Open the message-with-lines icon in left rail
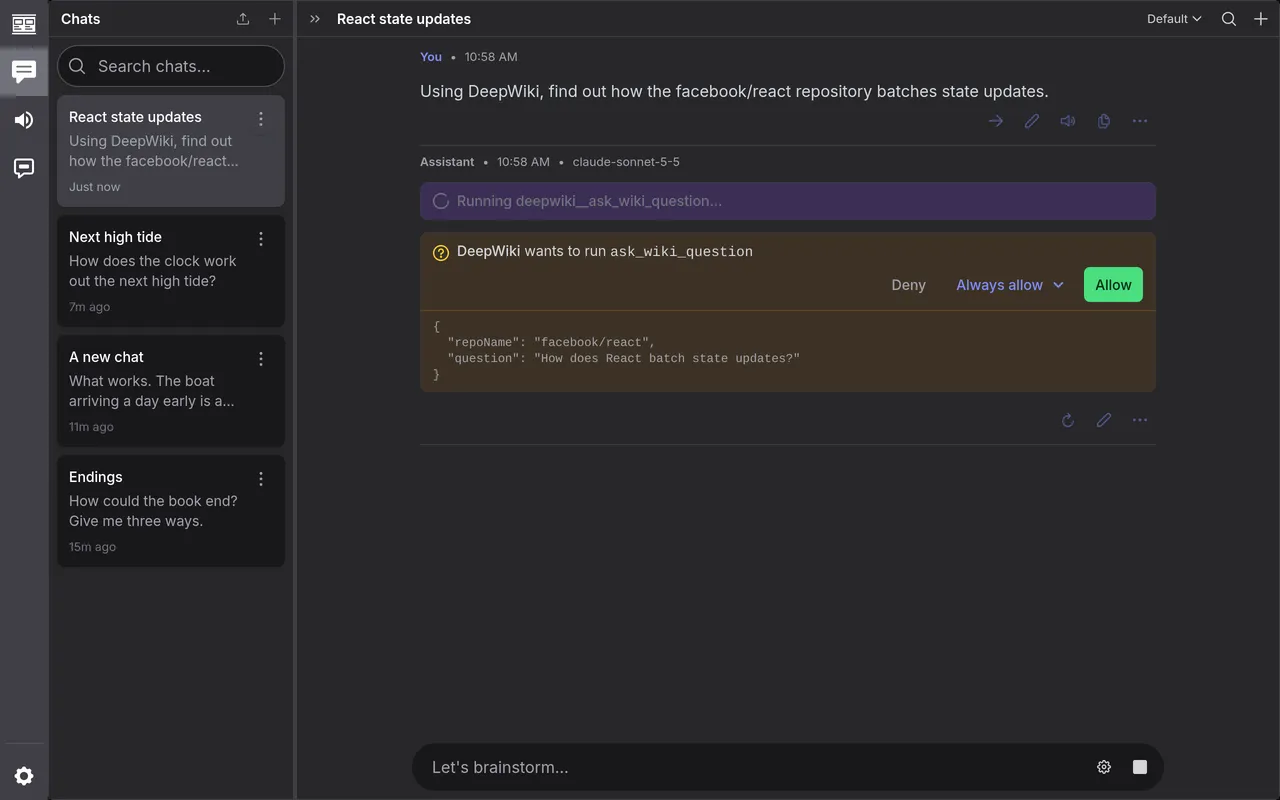Screen dimensions: 1280x800 24,168
